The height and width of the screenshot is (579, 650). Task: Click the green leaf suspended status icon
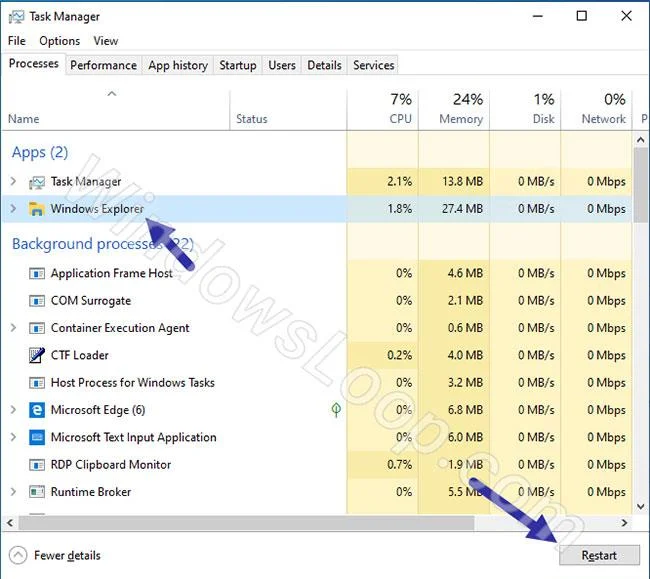point(336,409)
